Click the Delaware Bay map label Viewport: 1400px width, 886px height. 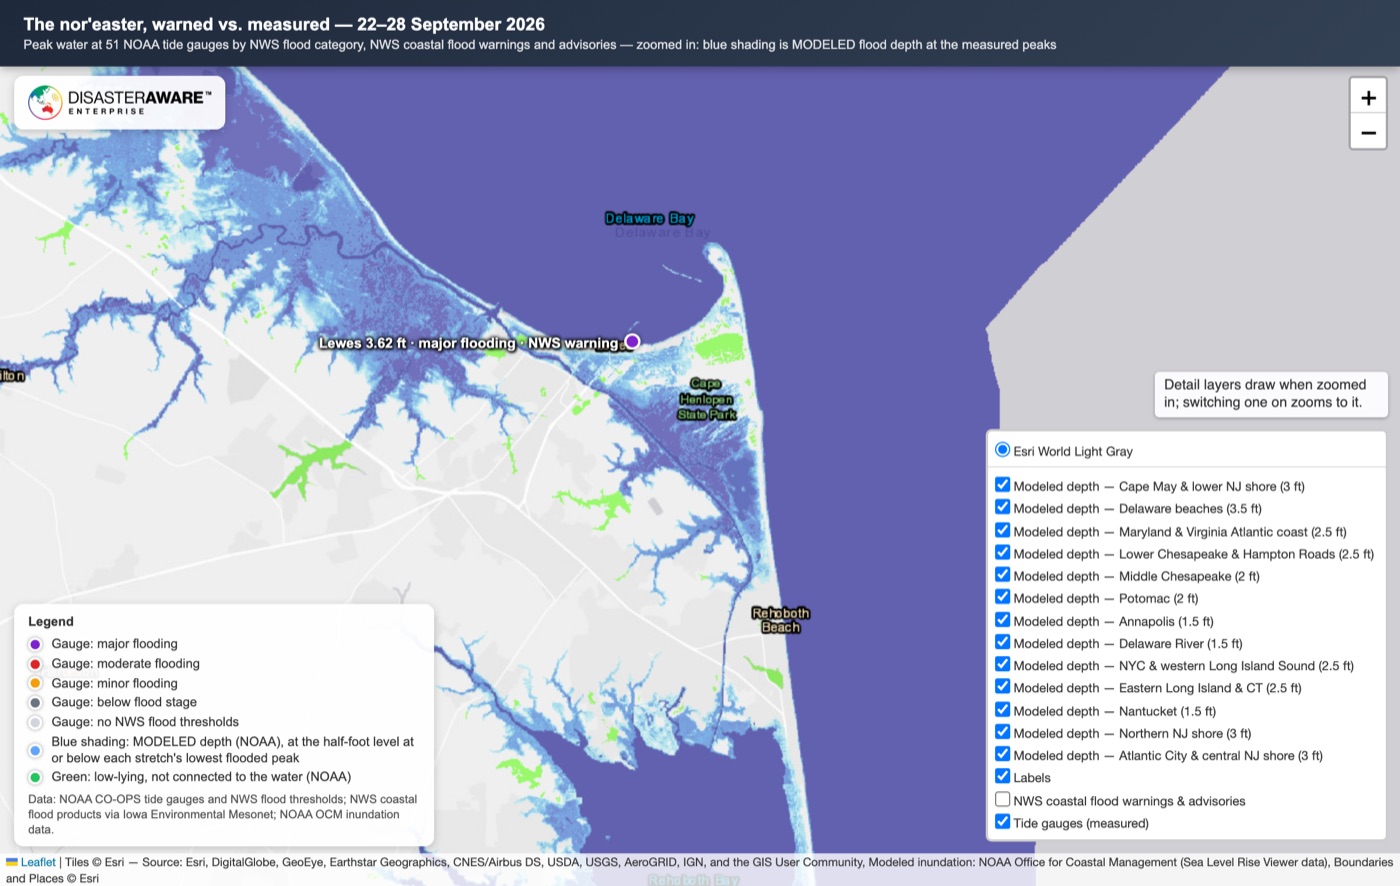(649, 218)
